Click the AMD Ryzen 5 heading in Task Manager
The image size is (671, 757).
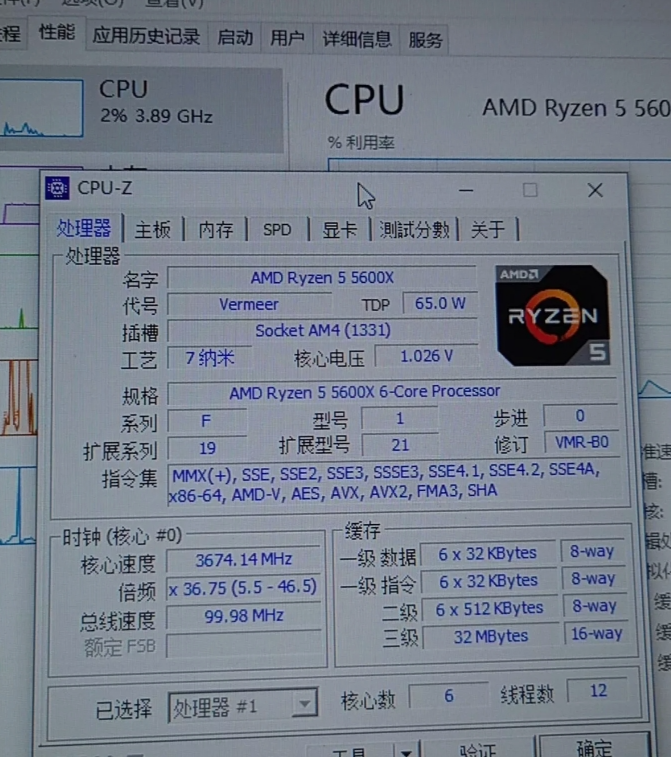(x=576, y=108)
